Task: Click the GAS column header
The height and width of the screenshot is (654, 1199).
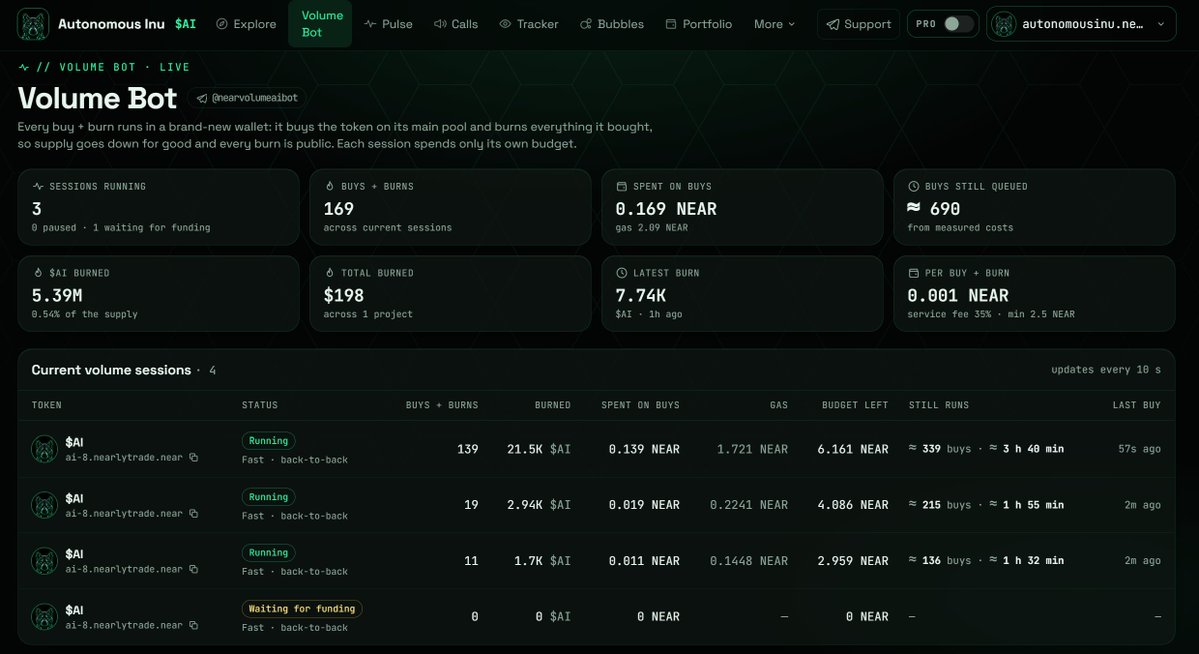Action: [x=778, y=405]
